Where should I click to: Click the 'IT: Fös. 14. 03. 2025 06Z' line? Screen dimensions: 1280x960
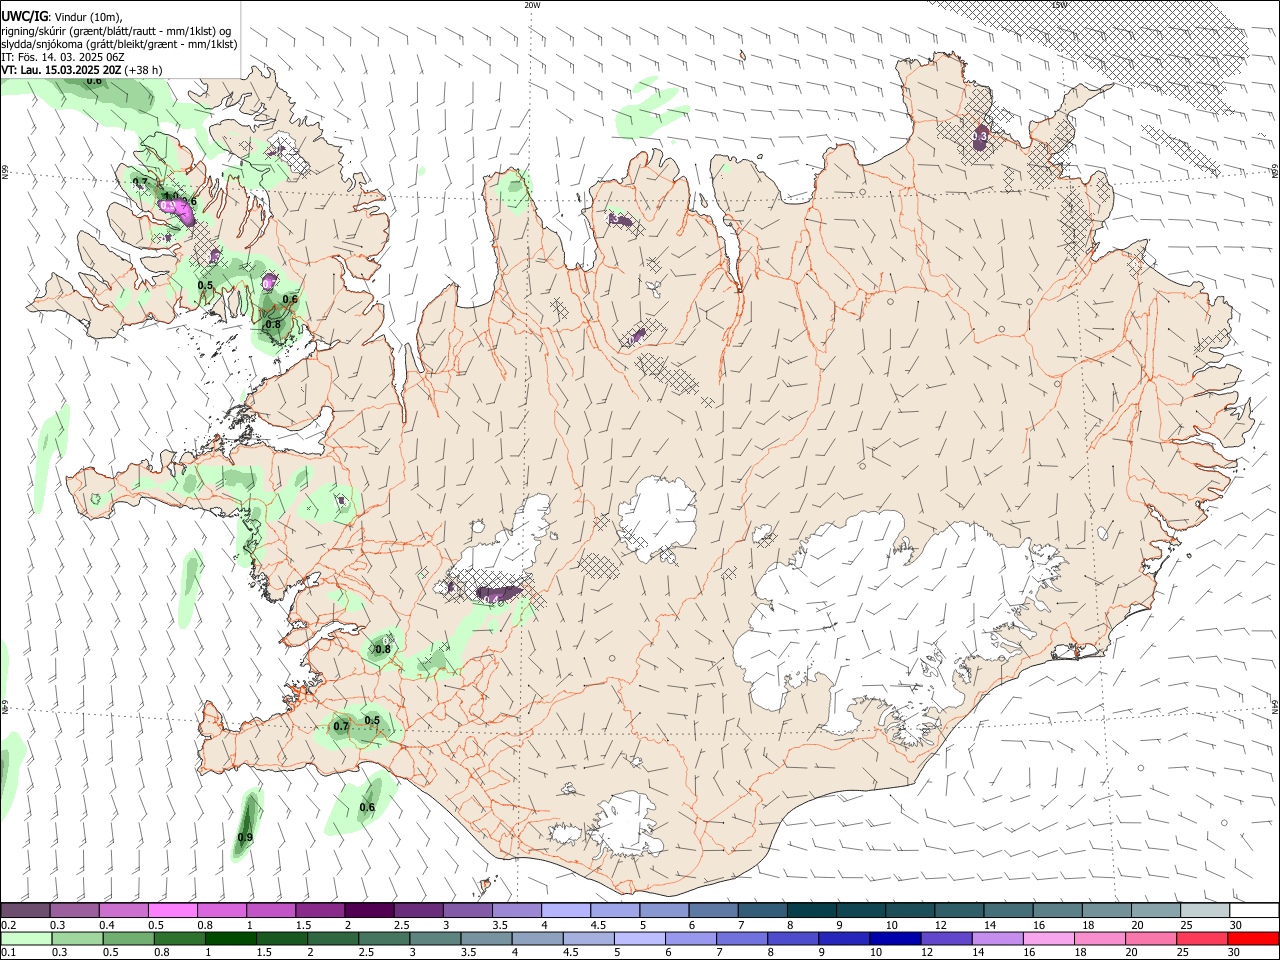[x=62, y=57]
